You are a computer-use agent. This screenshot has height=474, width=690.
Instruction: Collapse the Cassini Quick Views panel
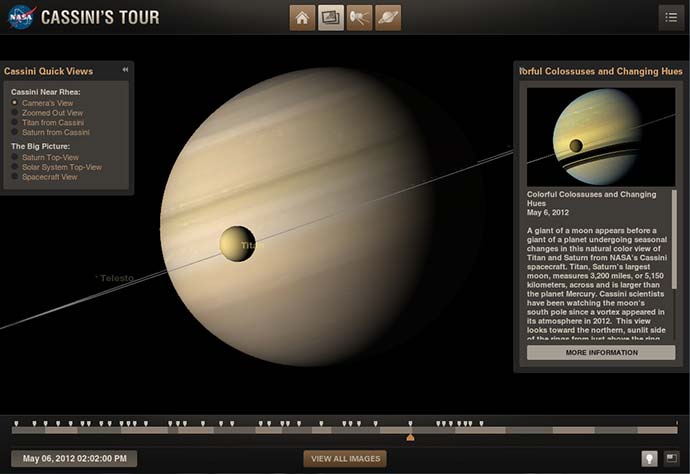pos(125,70)
